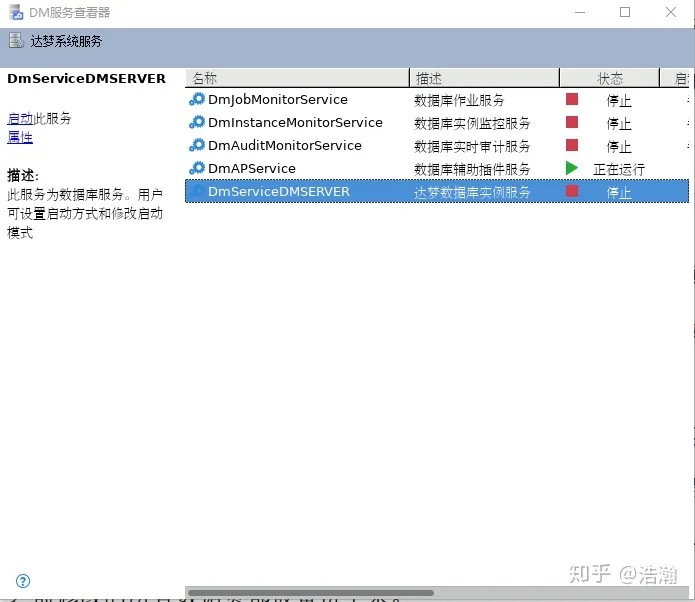Viewport: 695px width, 602px height.
Task: Click the 停止 status of DmServiceDMSERVER
Action: click(619, 193)
